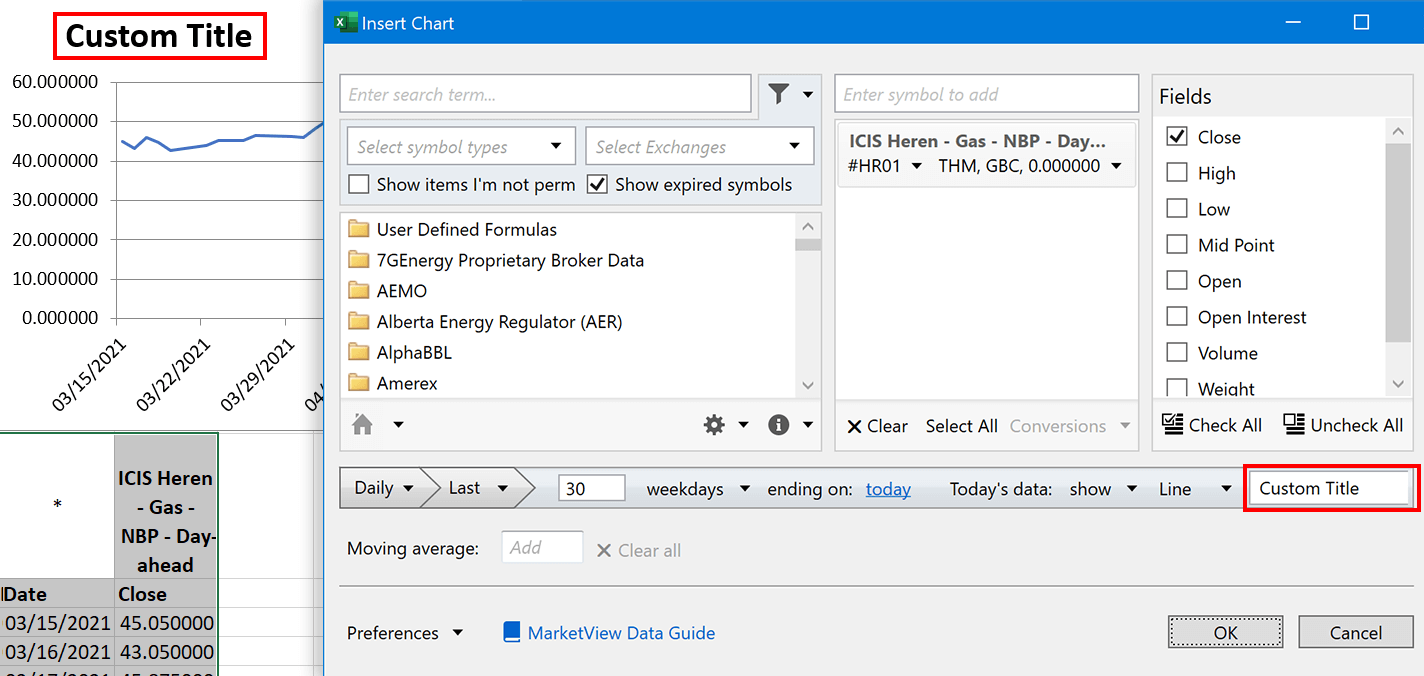The height and width of the screenshot is (676, 1424).
Task: Maximize the Insert Chart dialog
Action: pos(1360,22)
